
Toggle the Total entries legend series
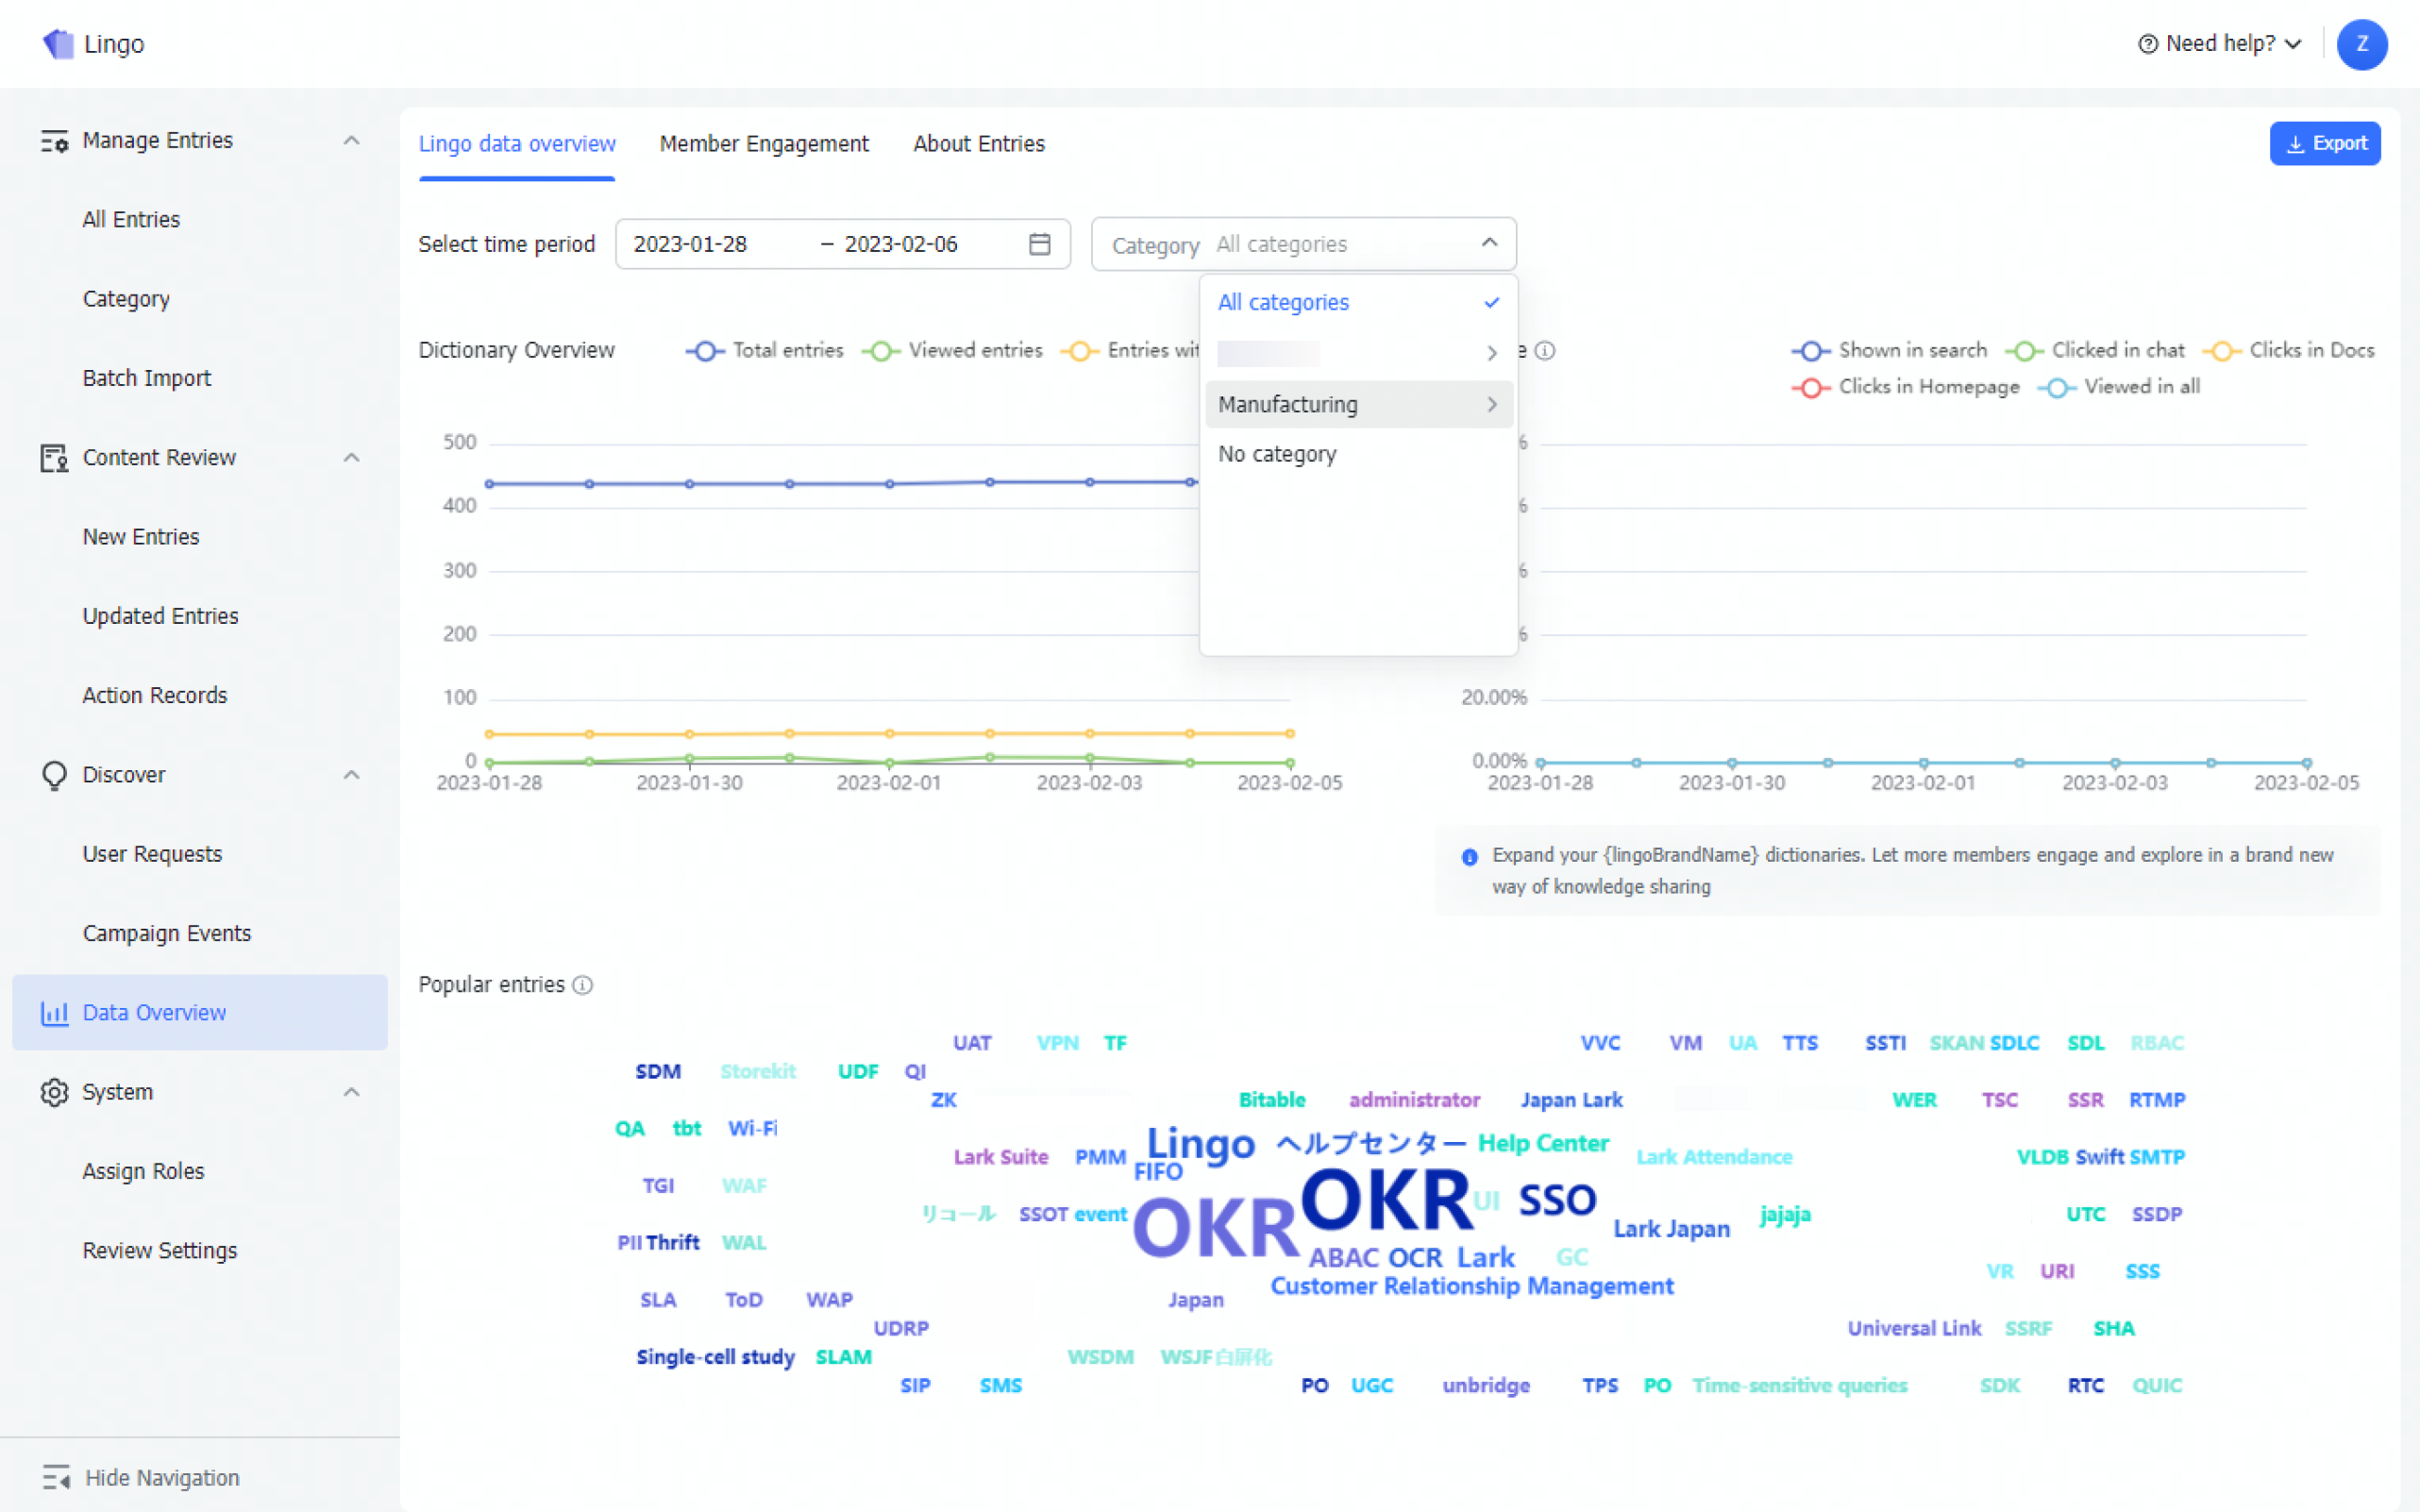point(765,351)
